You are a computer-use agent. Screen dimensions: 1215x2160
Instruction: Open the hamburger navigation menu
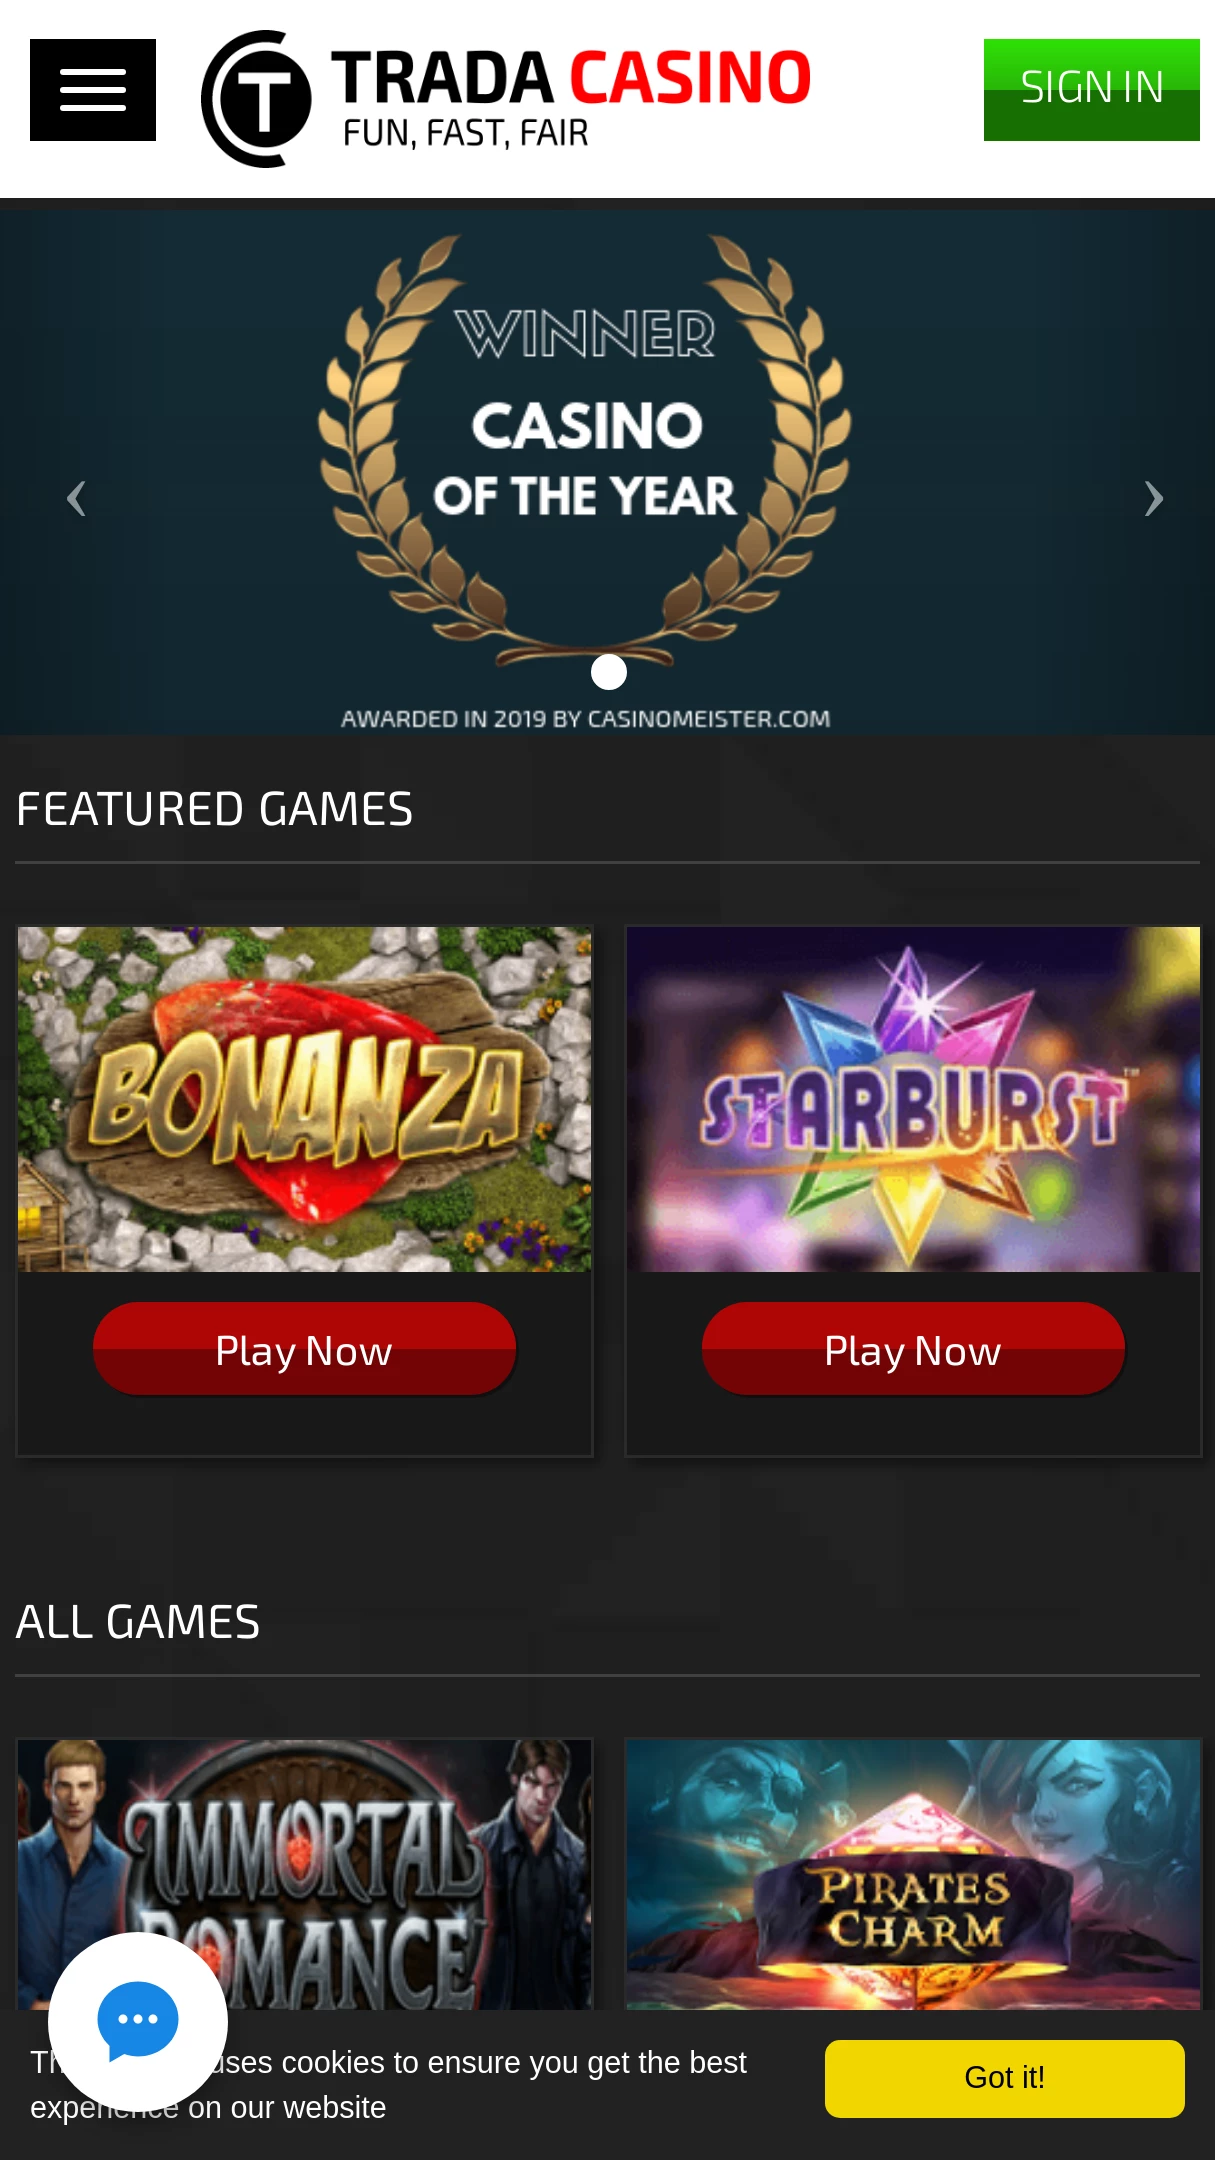click(x=93, y=90)
